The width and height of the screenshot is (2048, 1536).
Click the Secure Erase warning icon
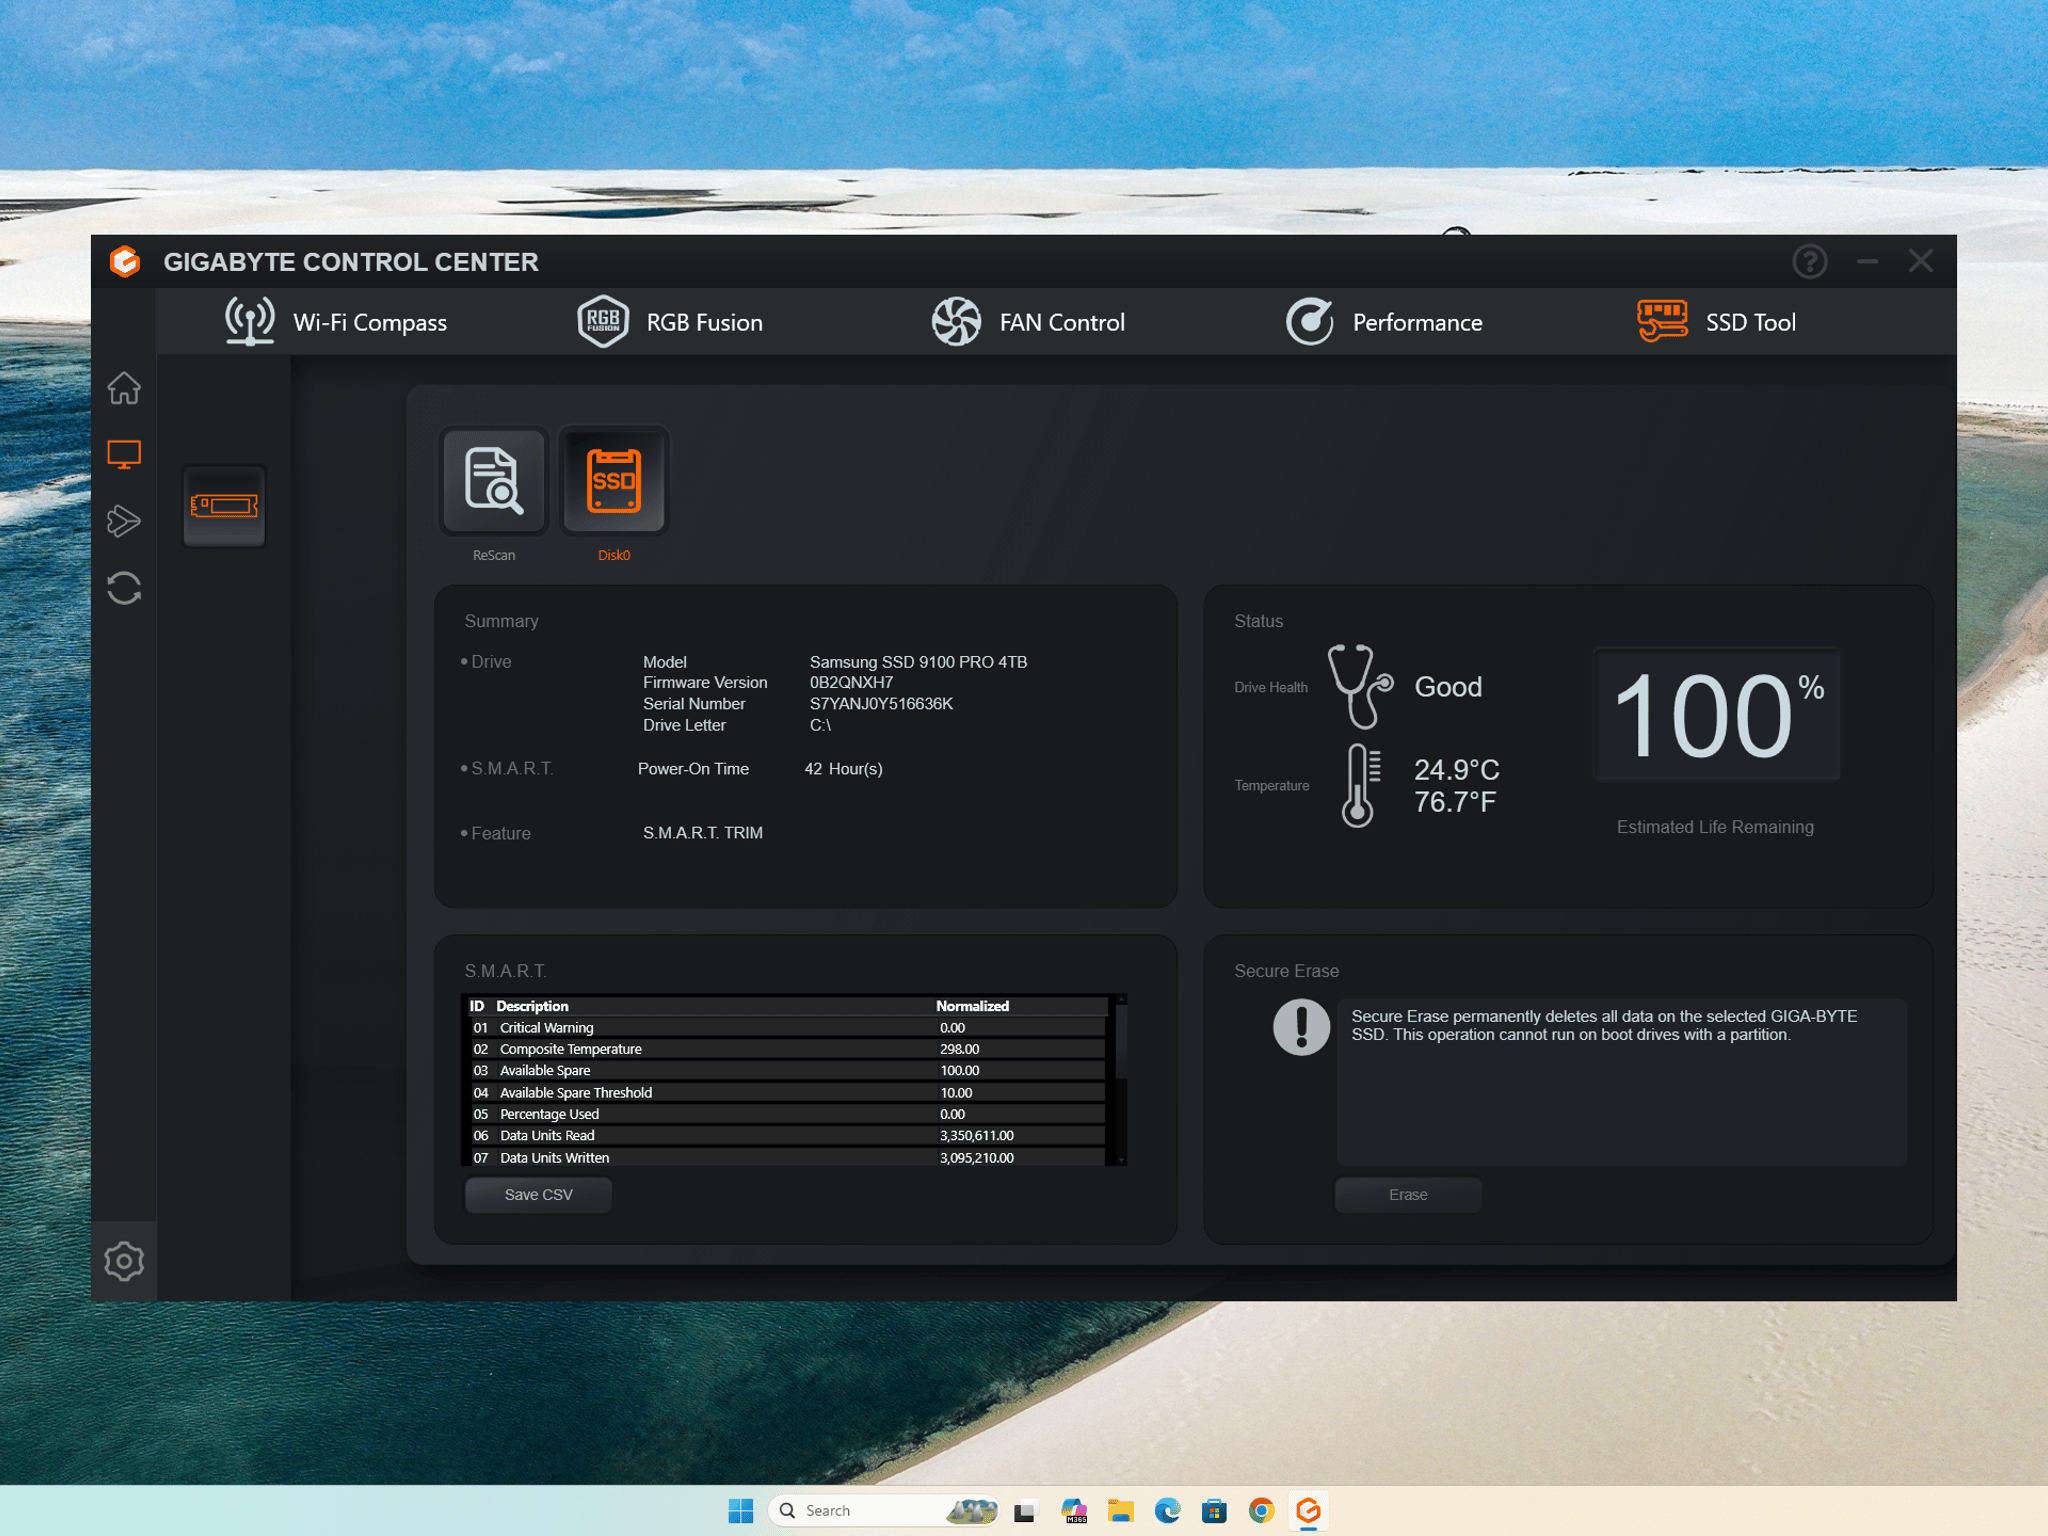1301,1027
